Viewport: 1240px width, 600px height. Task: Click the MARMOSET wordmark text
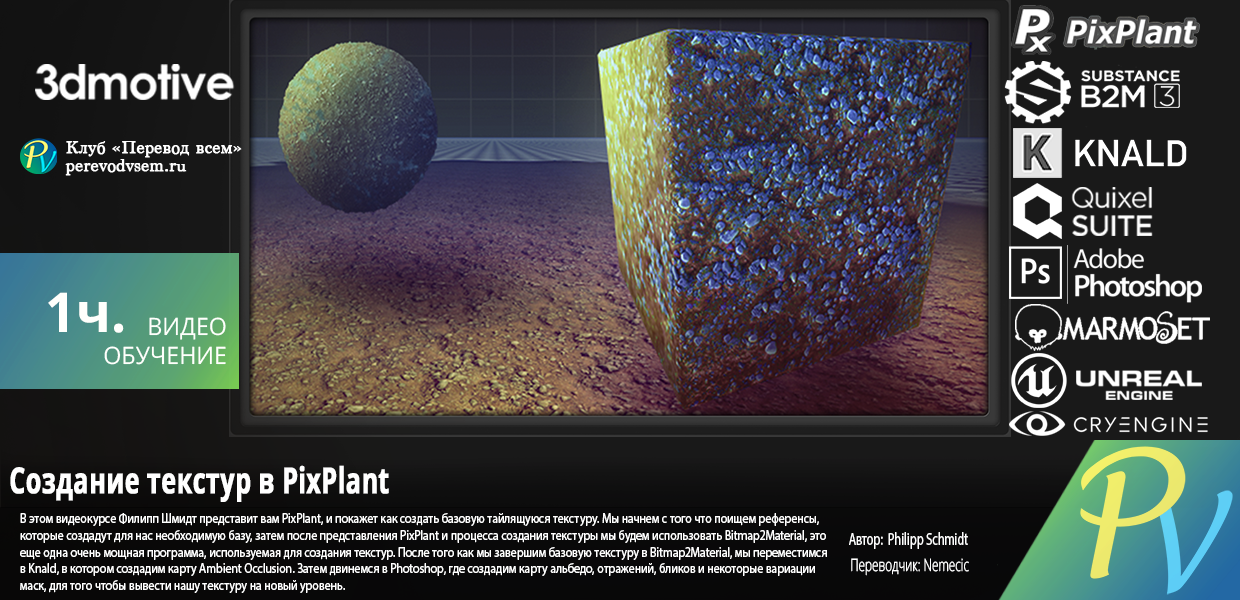click(1137, 328)
